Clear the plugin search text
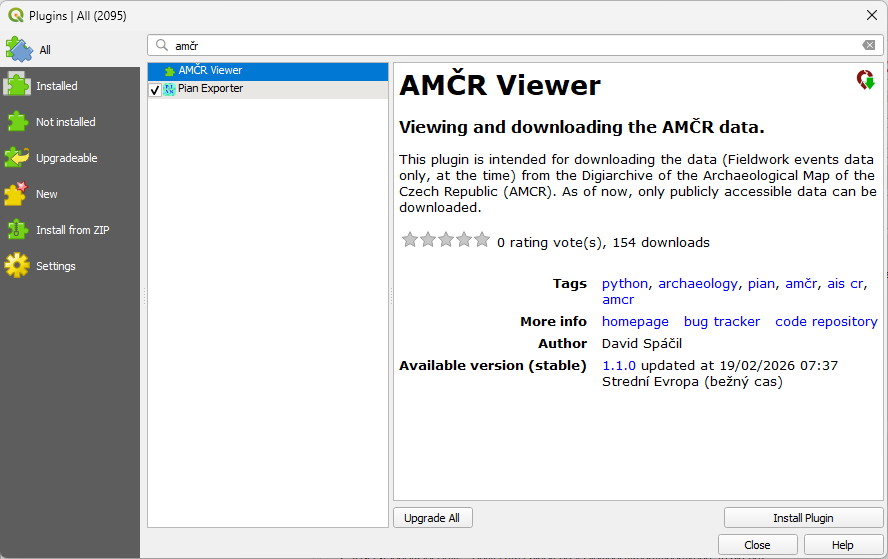Screen dimensions: 888x559 (869, 45)
